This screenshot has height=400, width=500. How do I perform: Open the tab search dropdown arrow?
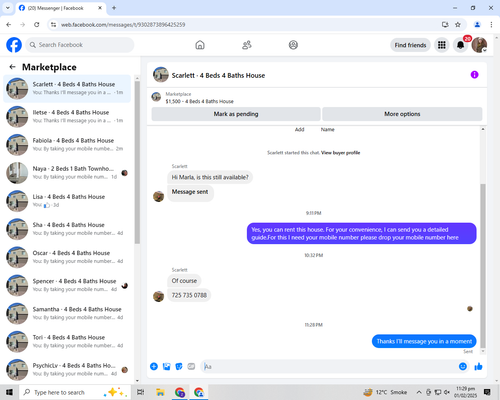[8, 8]
